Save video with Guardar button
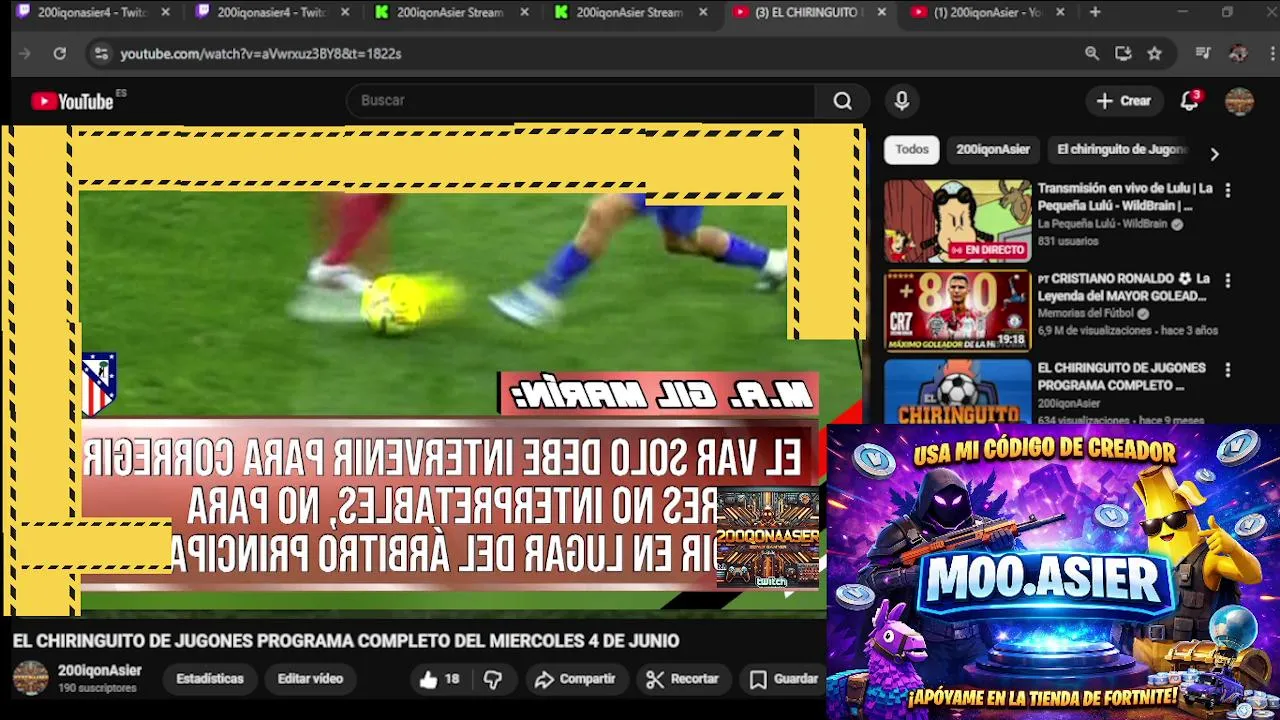 pos(785,679)
